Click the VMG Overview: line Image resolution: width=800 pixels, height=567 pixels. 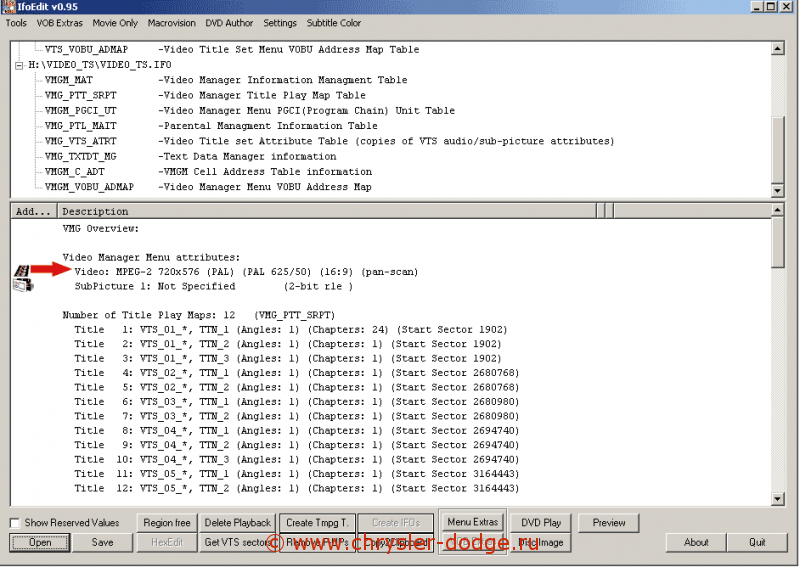point(101,229)
